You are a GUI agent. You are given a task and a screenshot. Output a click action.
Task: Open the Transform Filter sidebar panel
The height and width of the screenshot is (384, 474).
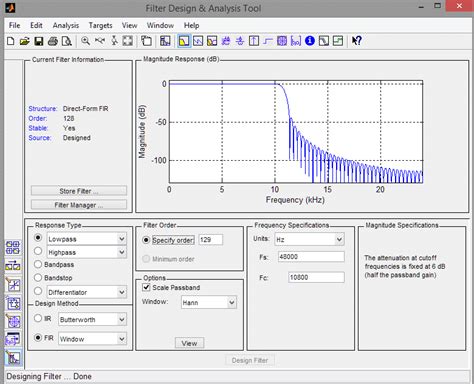pyautogui.click(x=13, y=266)
